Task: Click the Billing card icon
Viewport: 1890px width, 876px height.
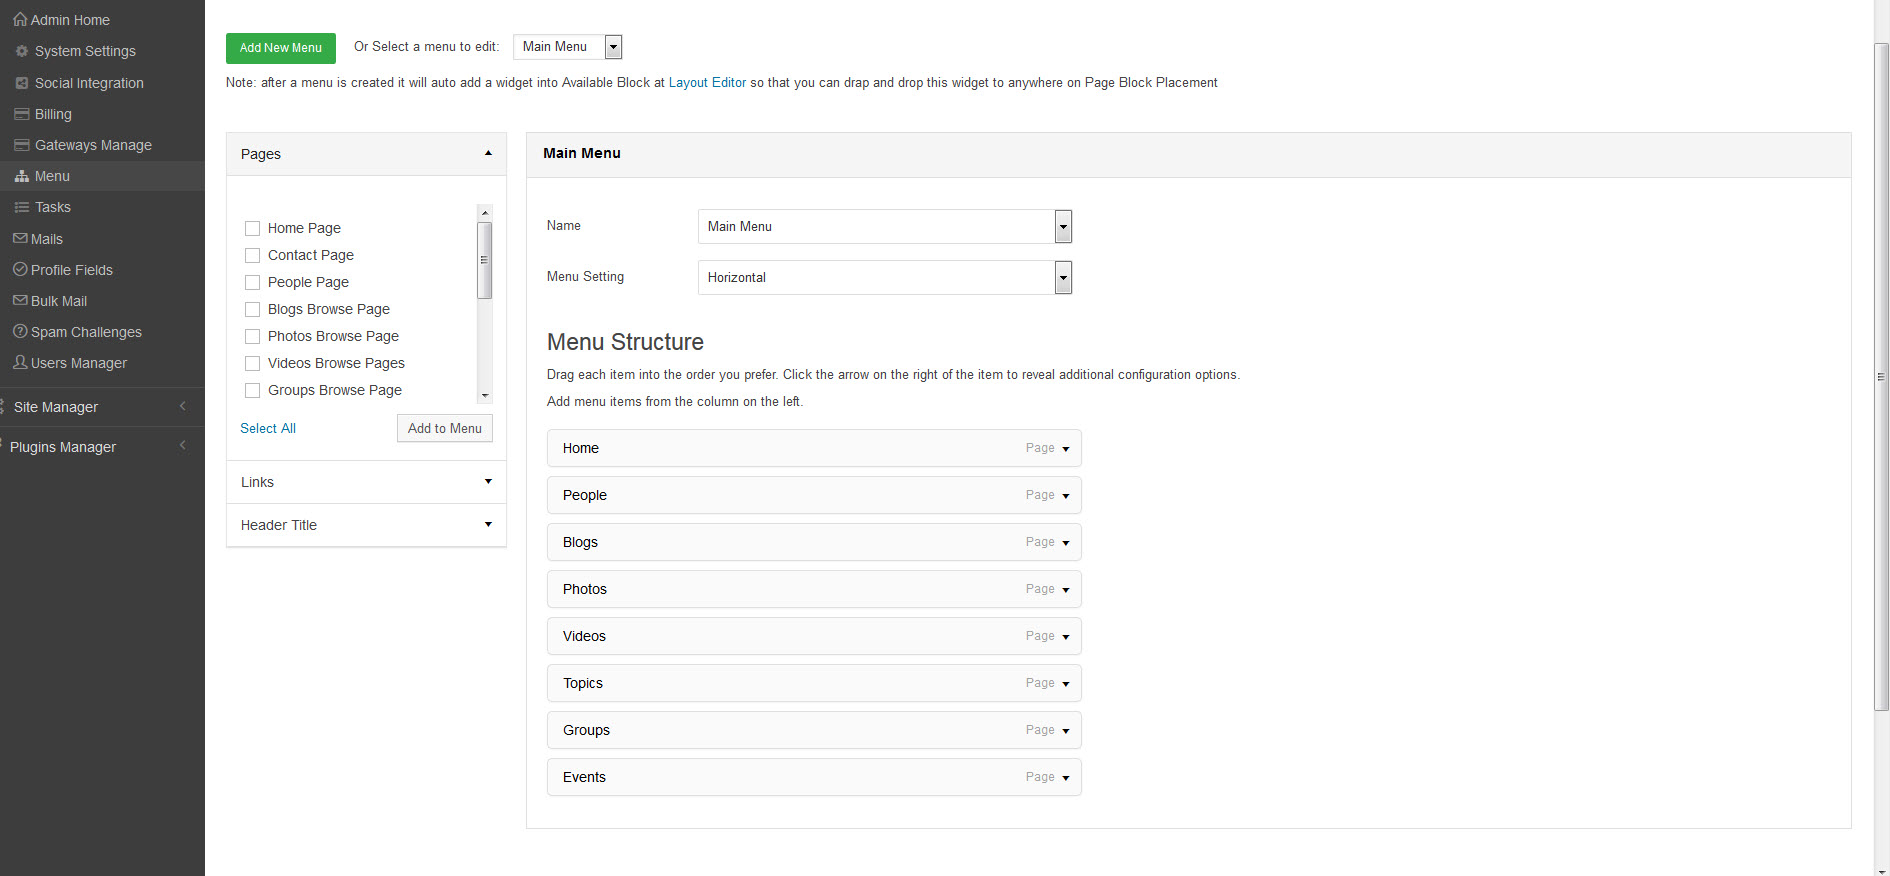Action: [x=22, y=114]
